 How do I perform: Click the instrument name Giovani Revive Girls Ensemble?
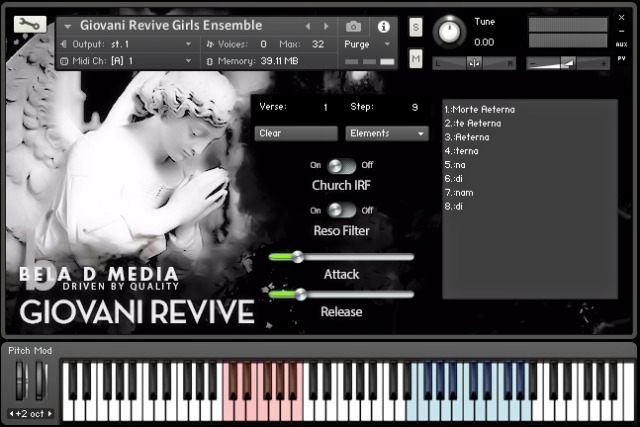pyautogui.click(x=171, y=26)
